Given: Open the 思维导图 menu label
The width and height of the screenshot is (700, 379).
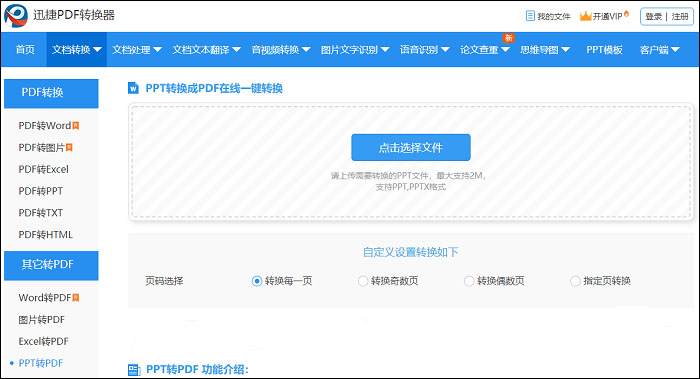Looking at the screenshot, I should pyautogui.click(x=539, y=50).
